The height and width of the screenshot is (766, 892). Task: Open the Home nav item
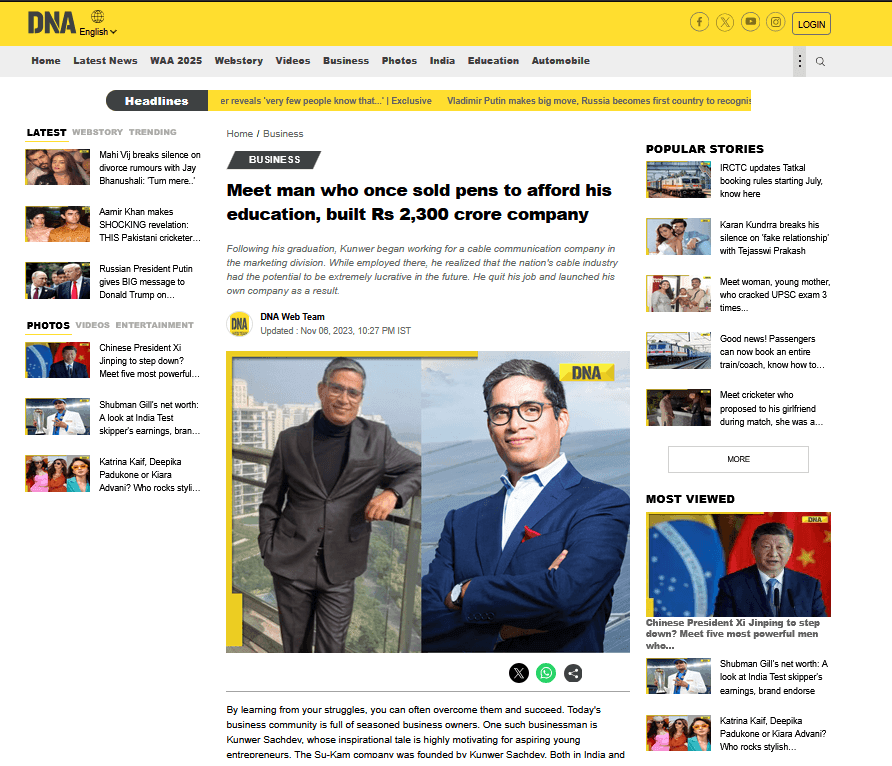[x=46, y=61]
